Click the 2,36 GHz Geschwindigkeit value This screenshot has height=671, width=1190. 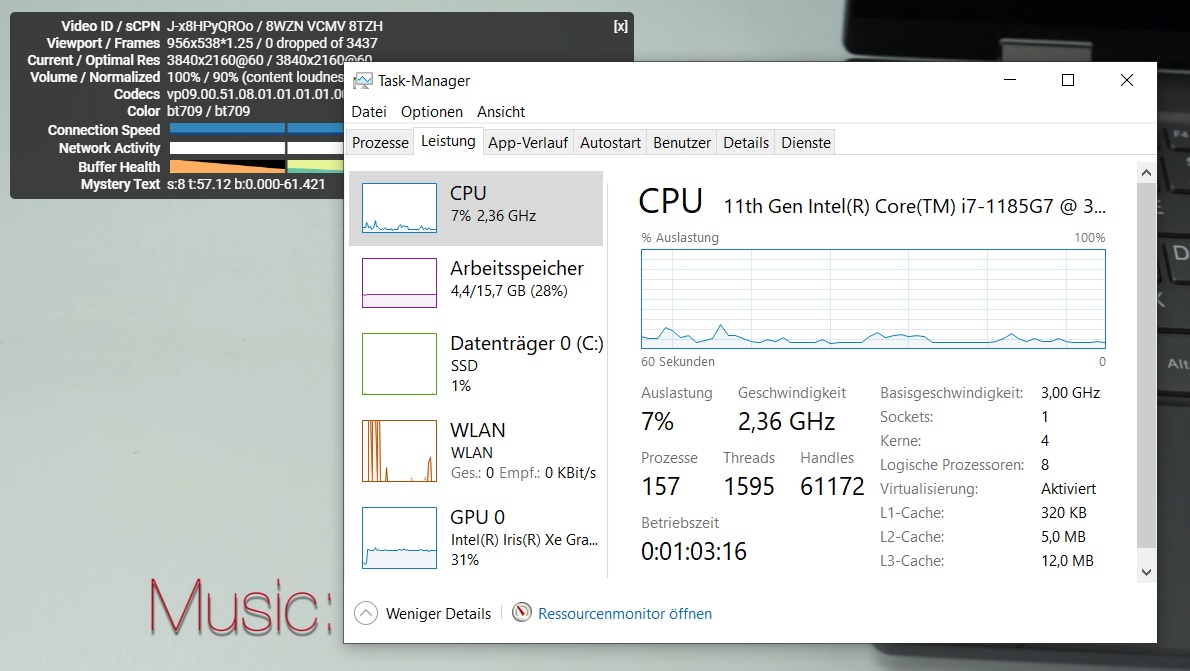tap(786, 421)
